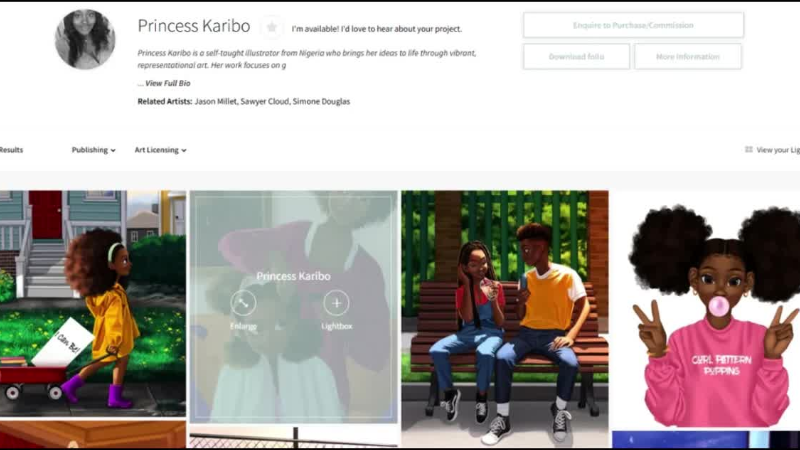Expand the Publishing dropdown
This screenshot has height=450, width=800.
(93, 150)
